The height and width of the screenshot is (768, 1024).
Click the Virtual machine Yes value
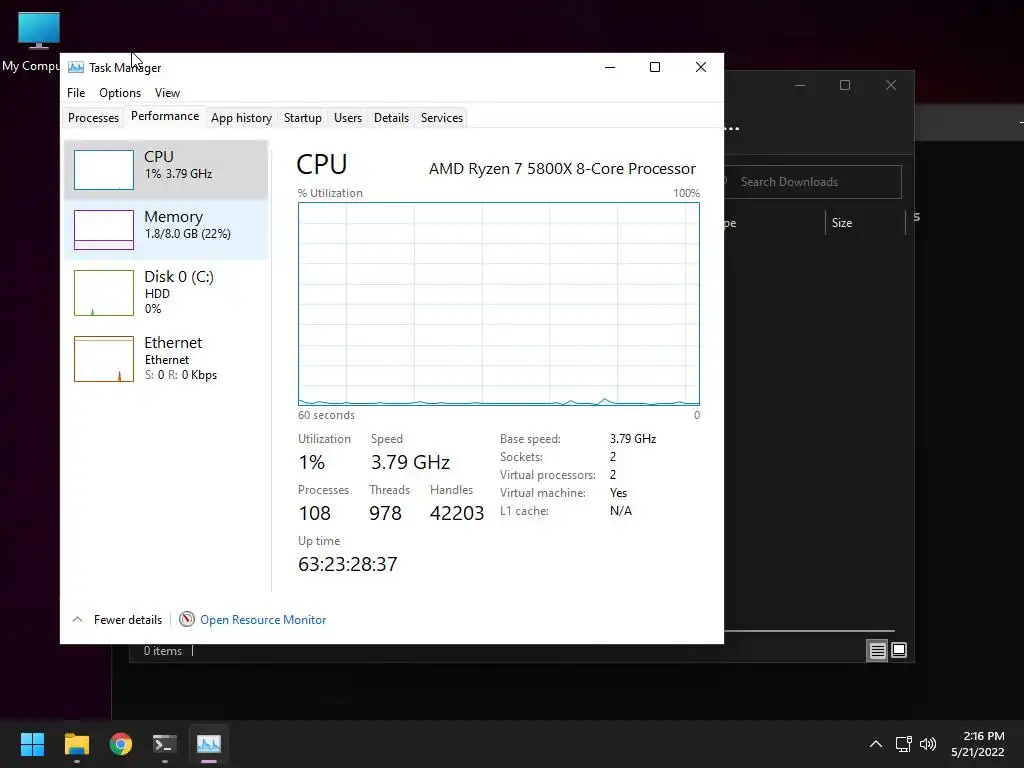pyautogui.click(x=618, y=493)
